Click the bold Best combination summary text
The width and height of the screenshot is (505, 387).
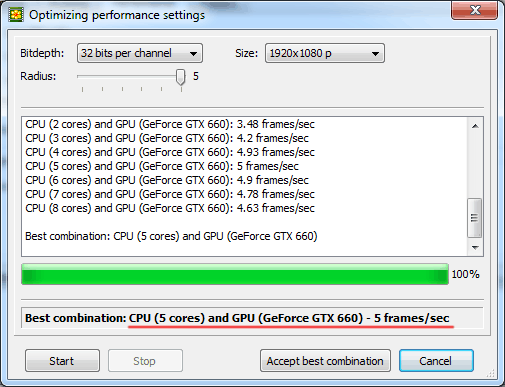coord(237,318)
